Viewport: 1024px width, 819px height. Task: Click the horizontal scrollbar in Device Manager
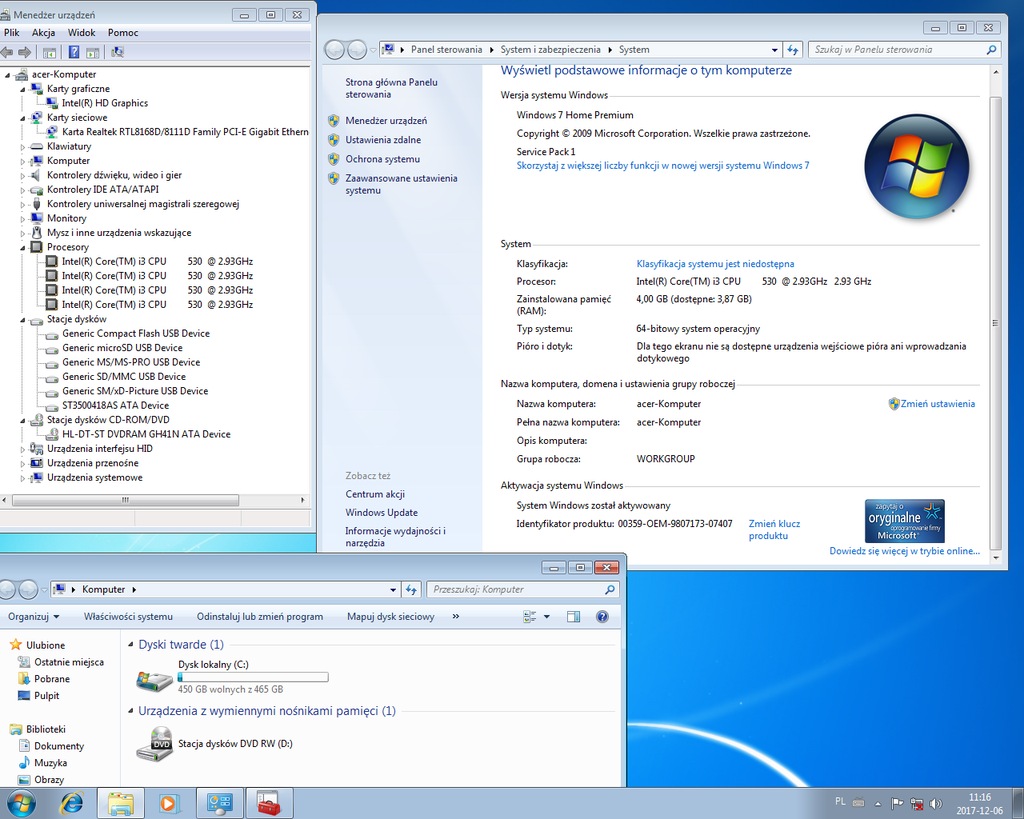click(125, 500)
